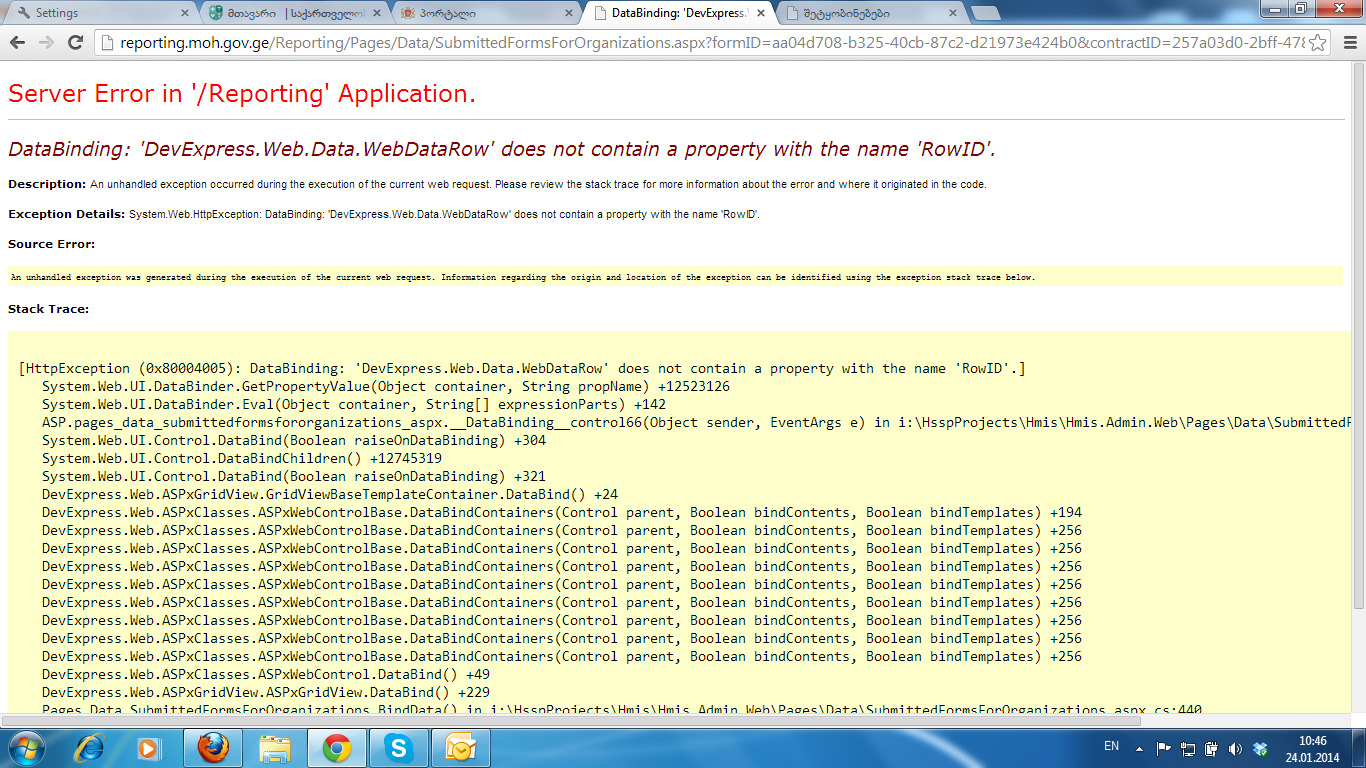1366x768 pixels.
Task: Open Internet Explorer from the taskbar
Action: [x=89, y=748]
